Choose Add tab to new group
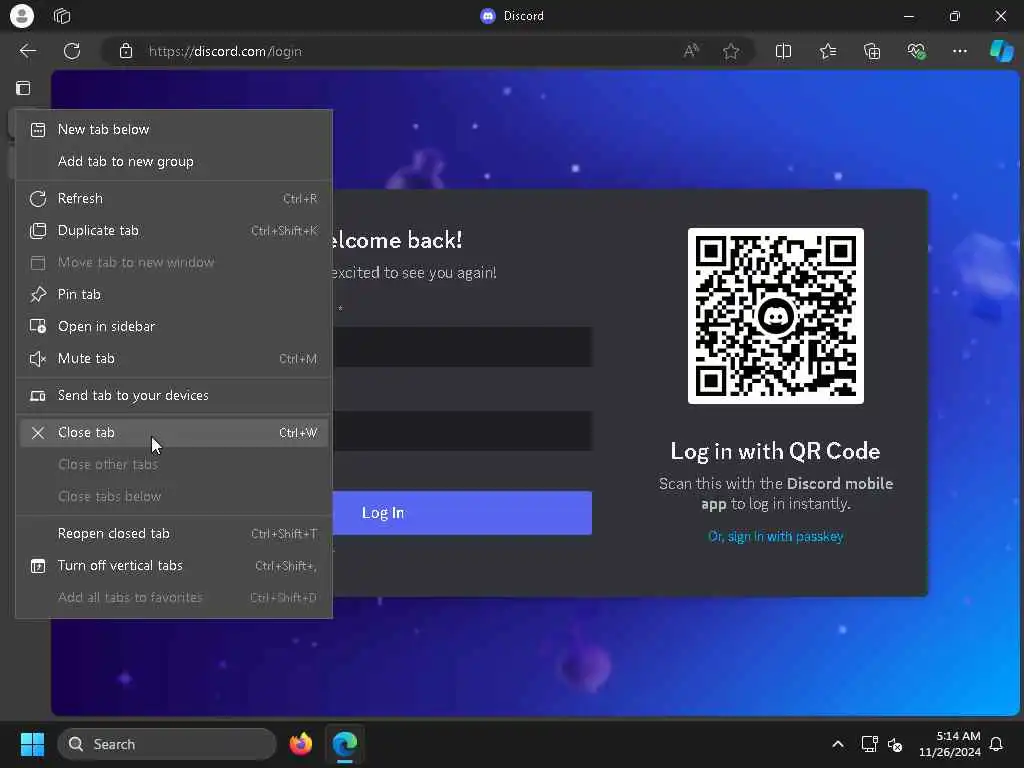This screenshot has width=1024, height=768. (x=174, y=161)
